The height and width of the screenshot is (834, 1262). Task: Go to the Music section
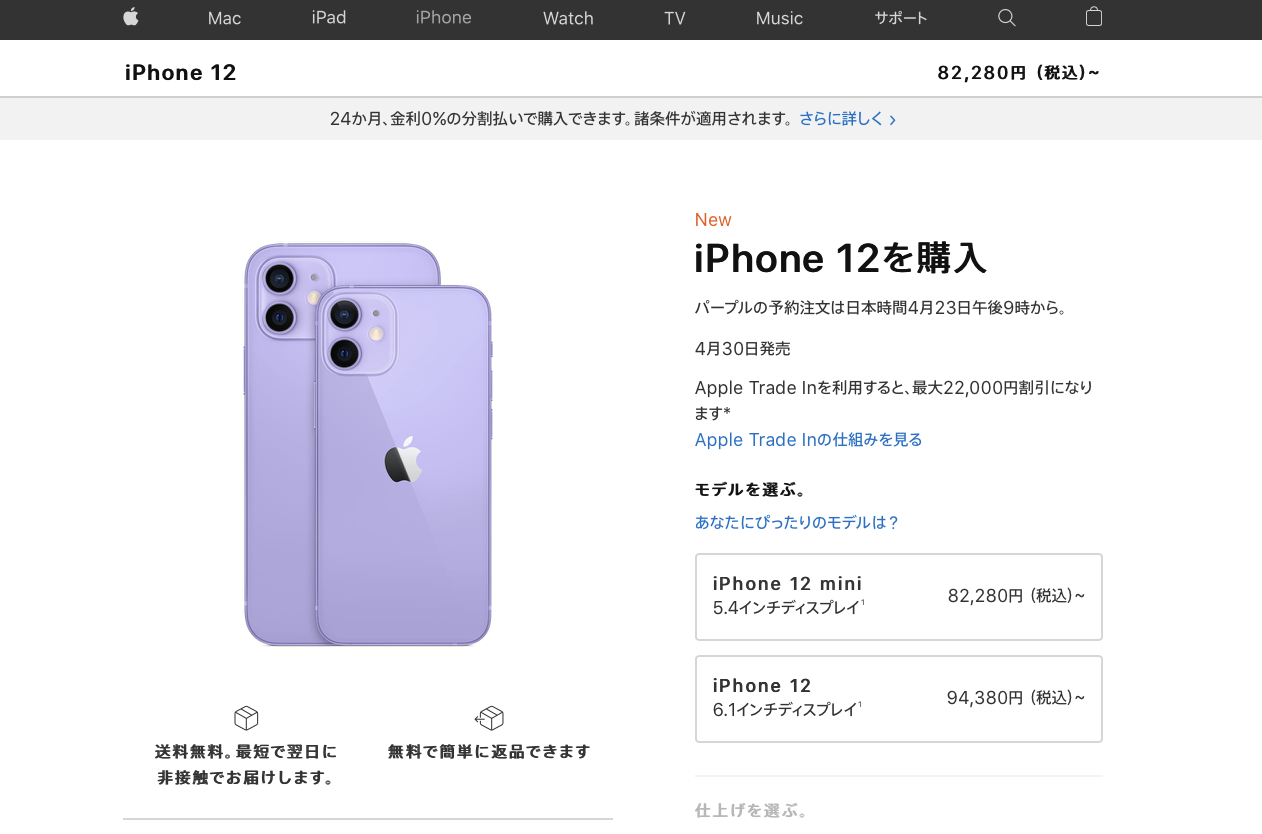(780, 18)
